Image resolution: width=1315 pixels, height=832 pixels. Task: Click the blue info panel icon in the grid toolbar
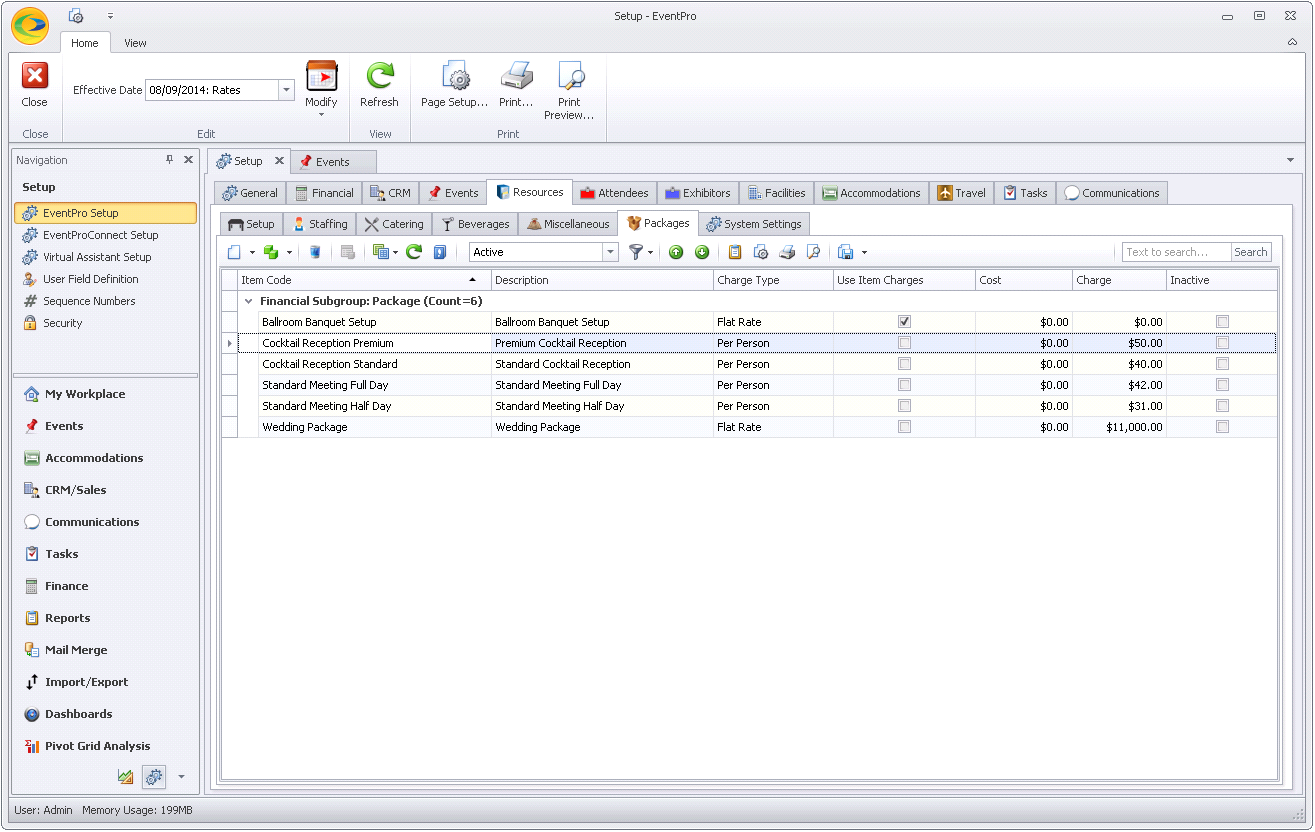click(439, 252)
